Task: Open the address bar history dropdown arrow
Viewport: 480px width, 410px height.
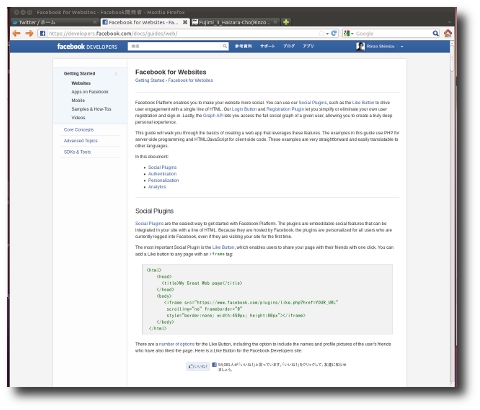Action: tap(327, 34)
